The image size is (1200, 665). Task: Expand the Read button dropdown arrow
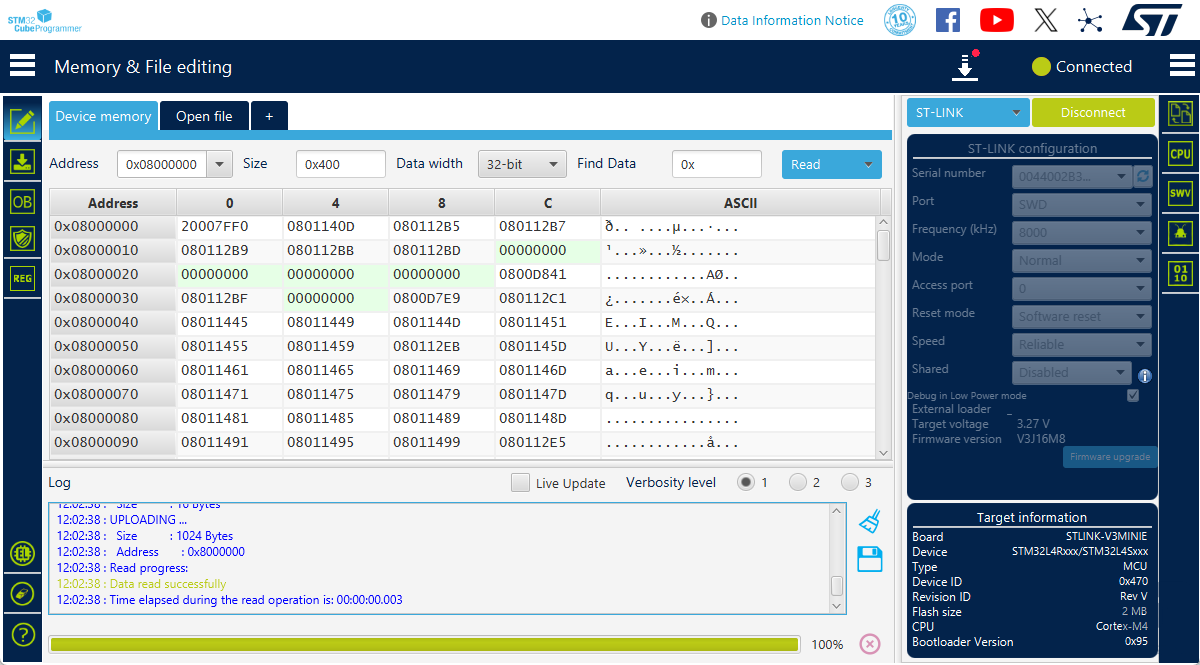tap(866, 164)
